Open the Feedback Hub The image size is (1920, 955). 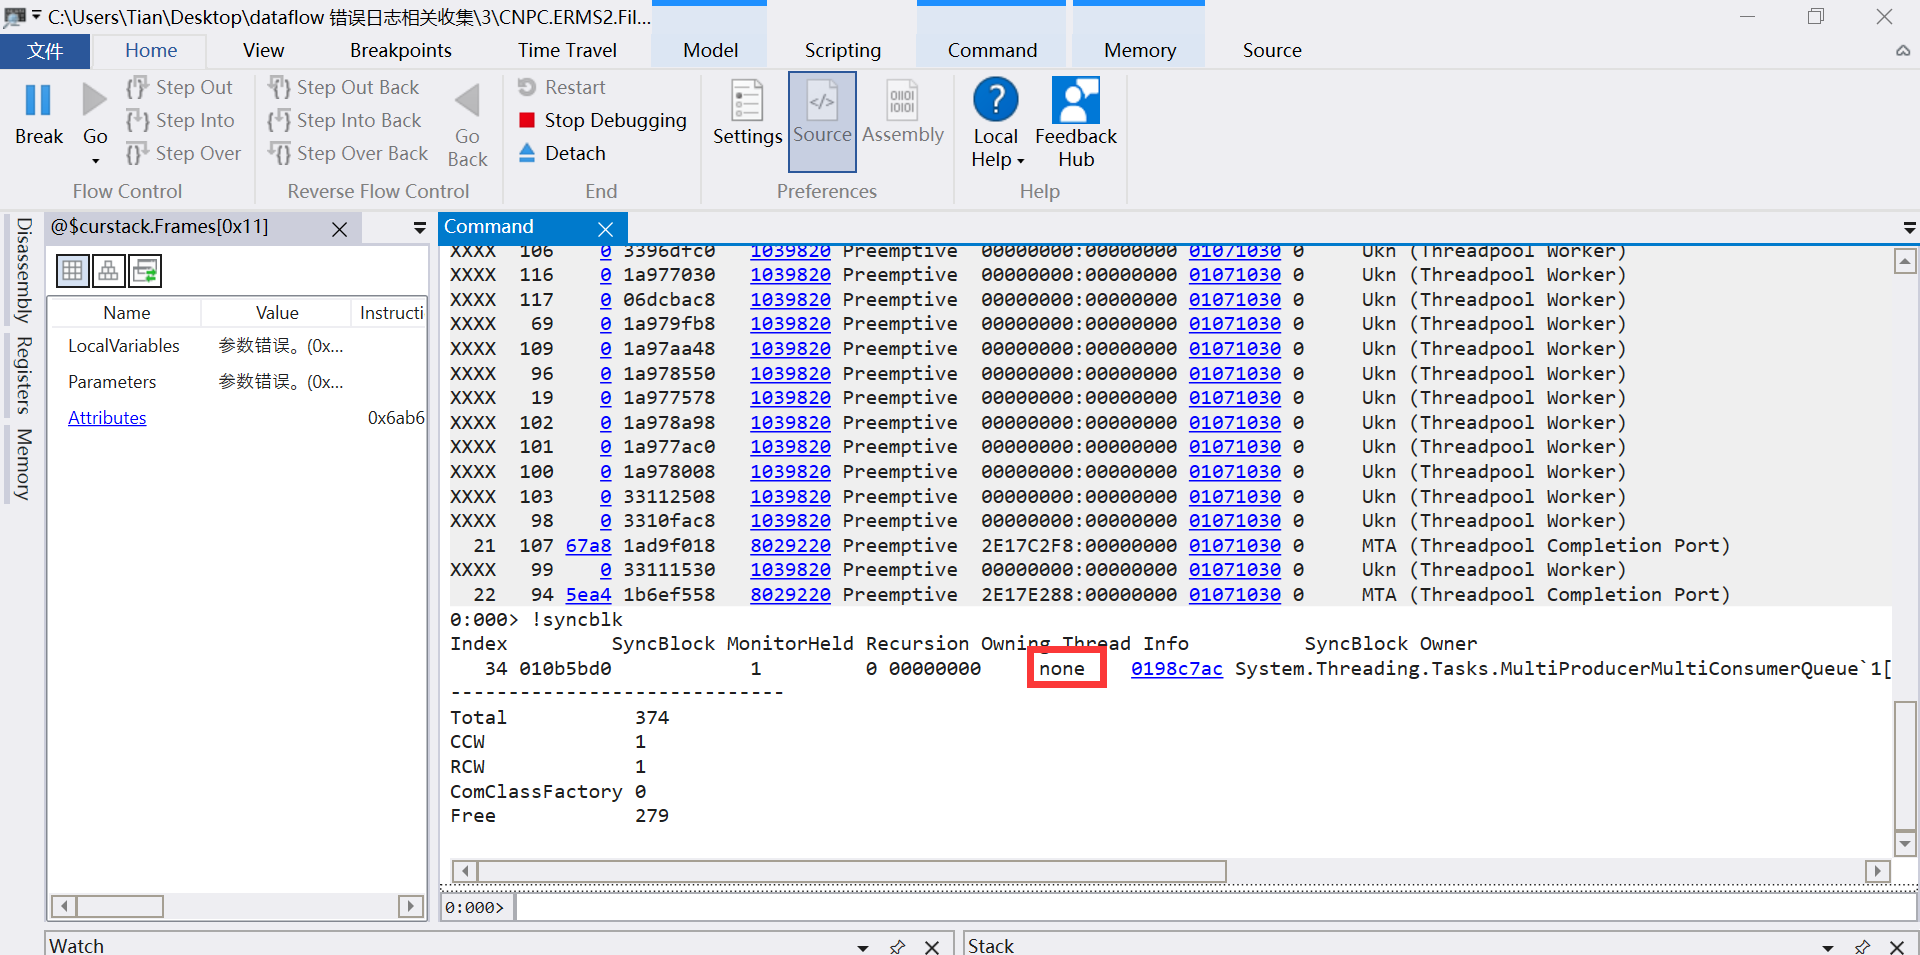coord(1076,121)
